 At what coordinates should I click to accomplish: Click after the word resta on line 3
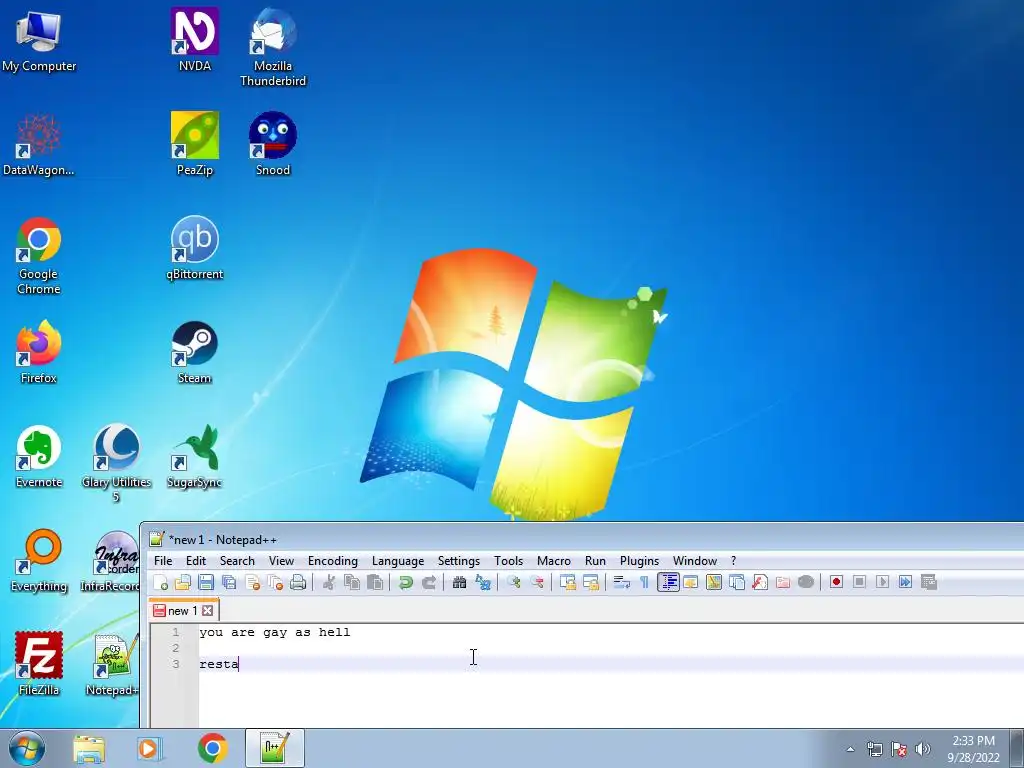[240, 664]
